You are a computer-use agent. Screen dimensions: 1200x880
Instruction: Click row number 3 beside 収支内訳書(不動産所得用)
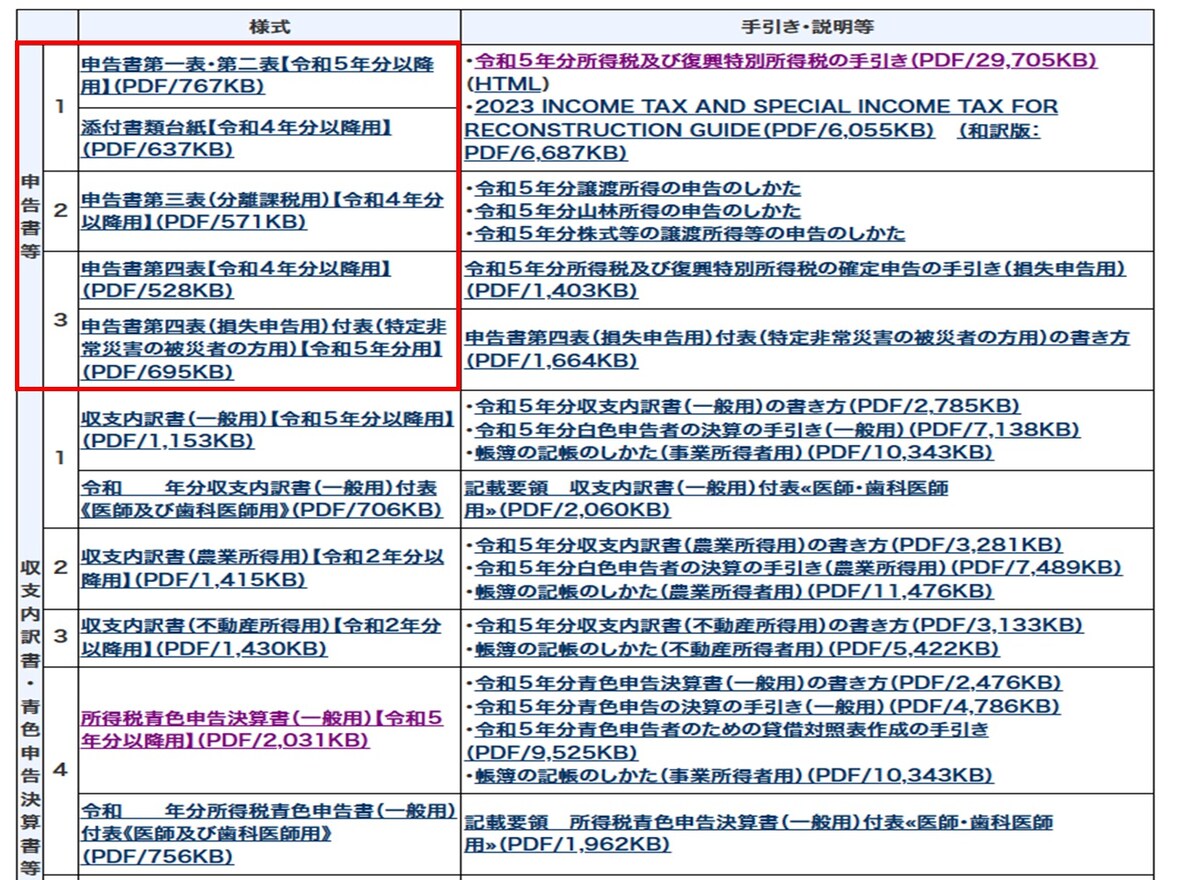[60, 637]
